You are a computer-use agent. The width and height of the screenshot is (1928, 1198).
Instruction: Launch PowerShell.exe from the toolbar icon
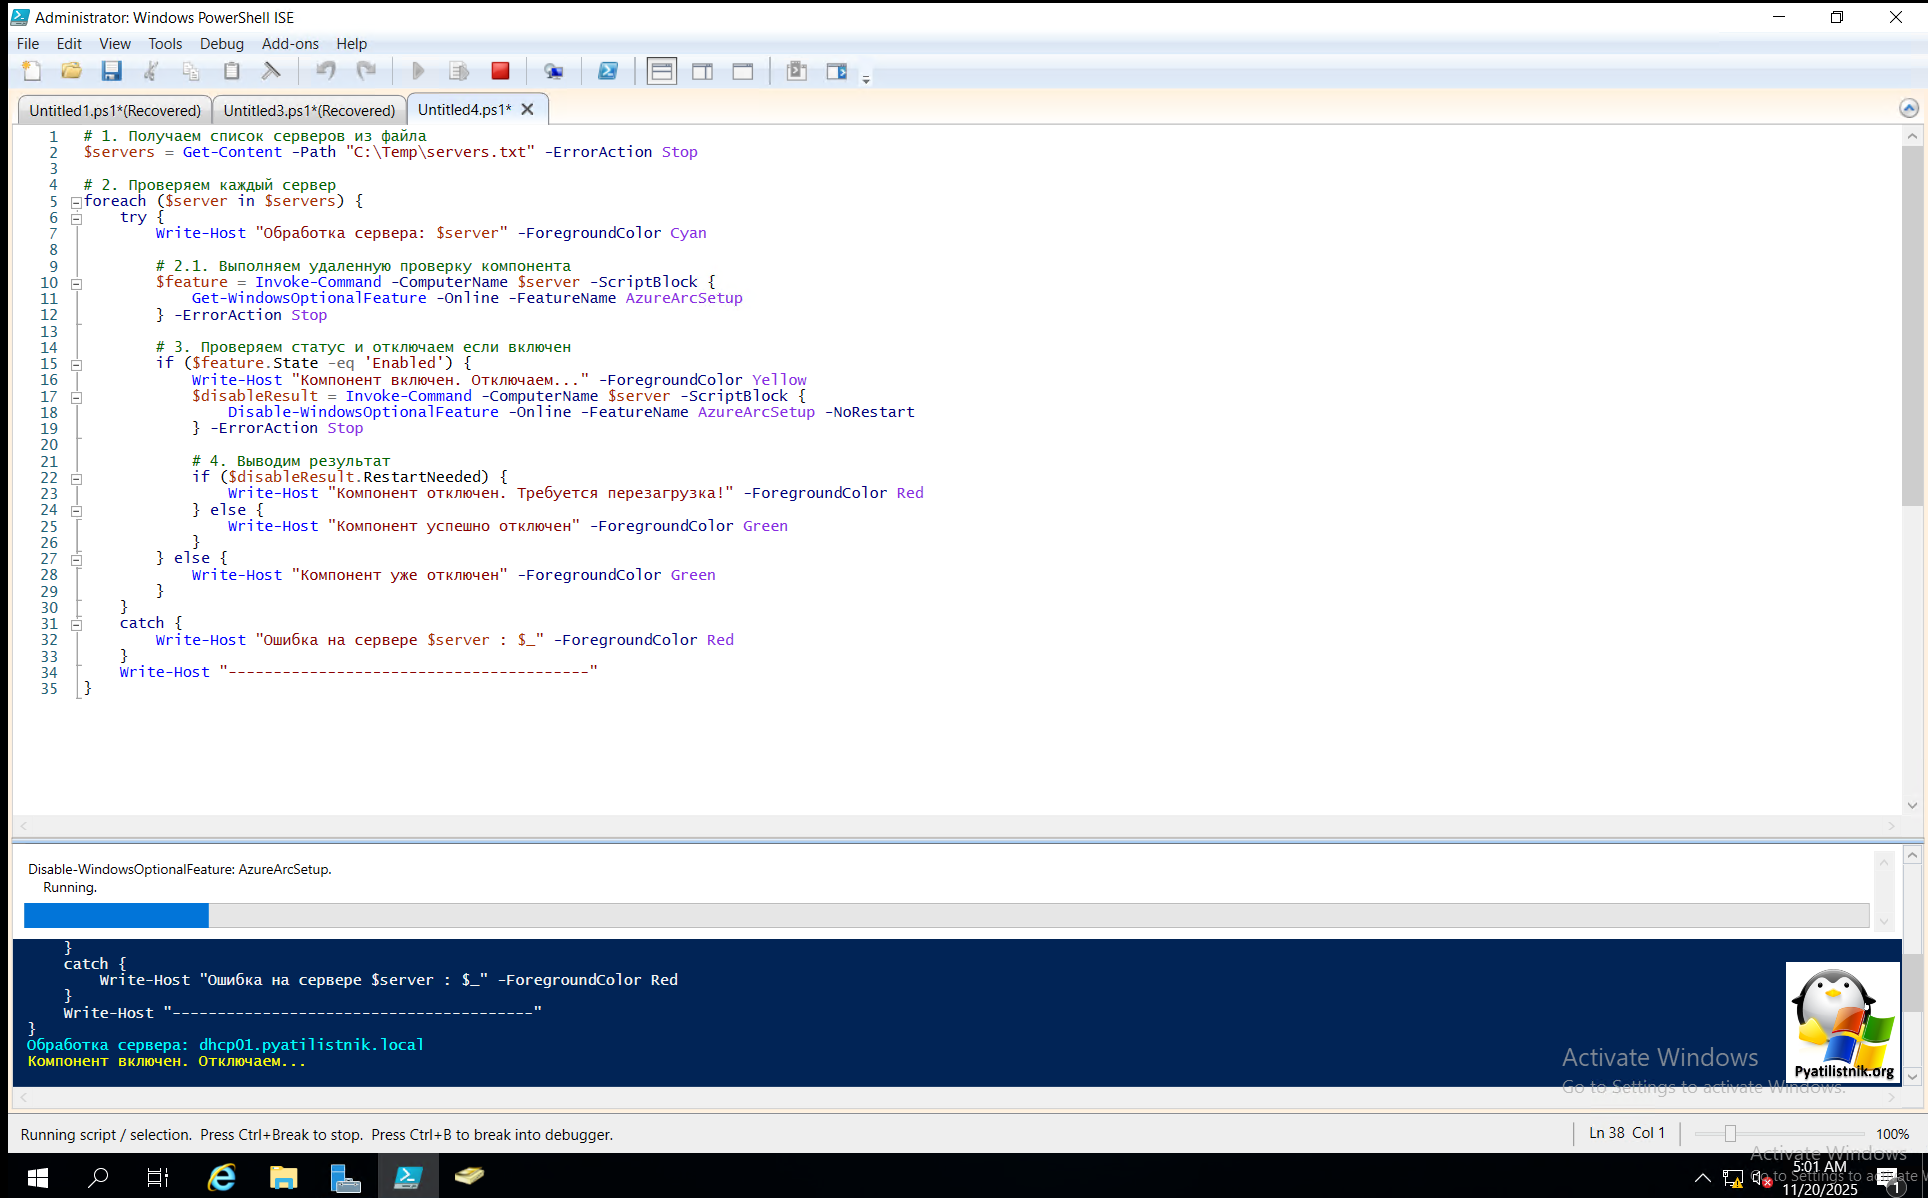(607, 71)
